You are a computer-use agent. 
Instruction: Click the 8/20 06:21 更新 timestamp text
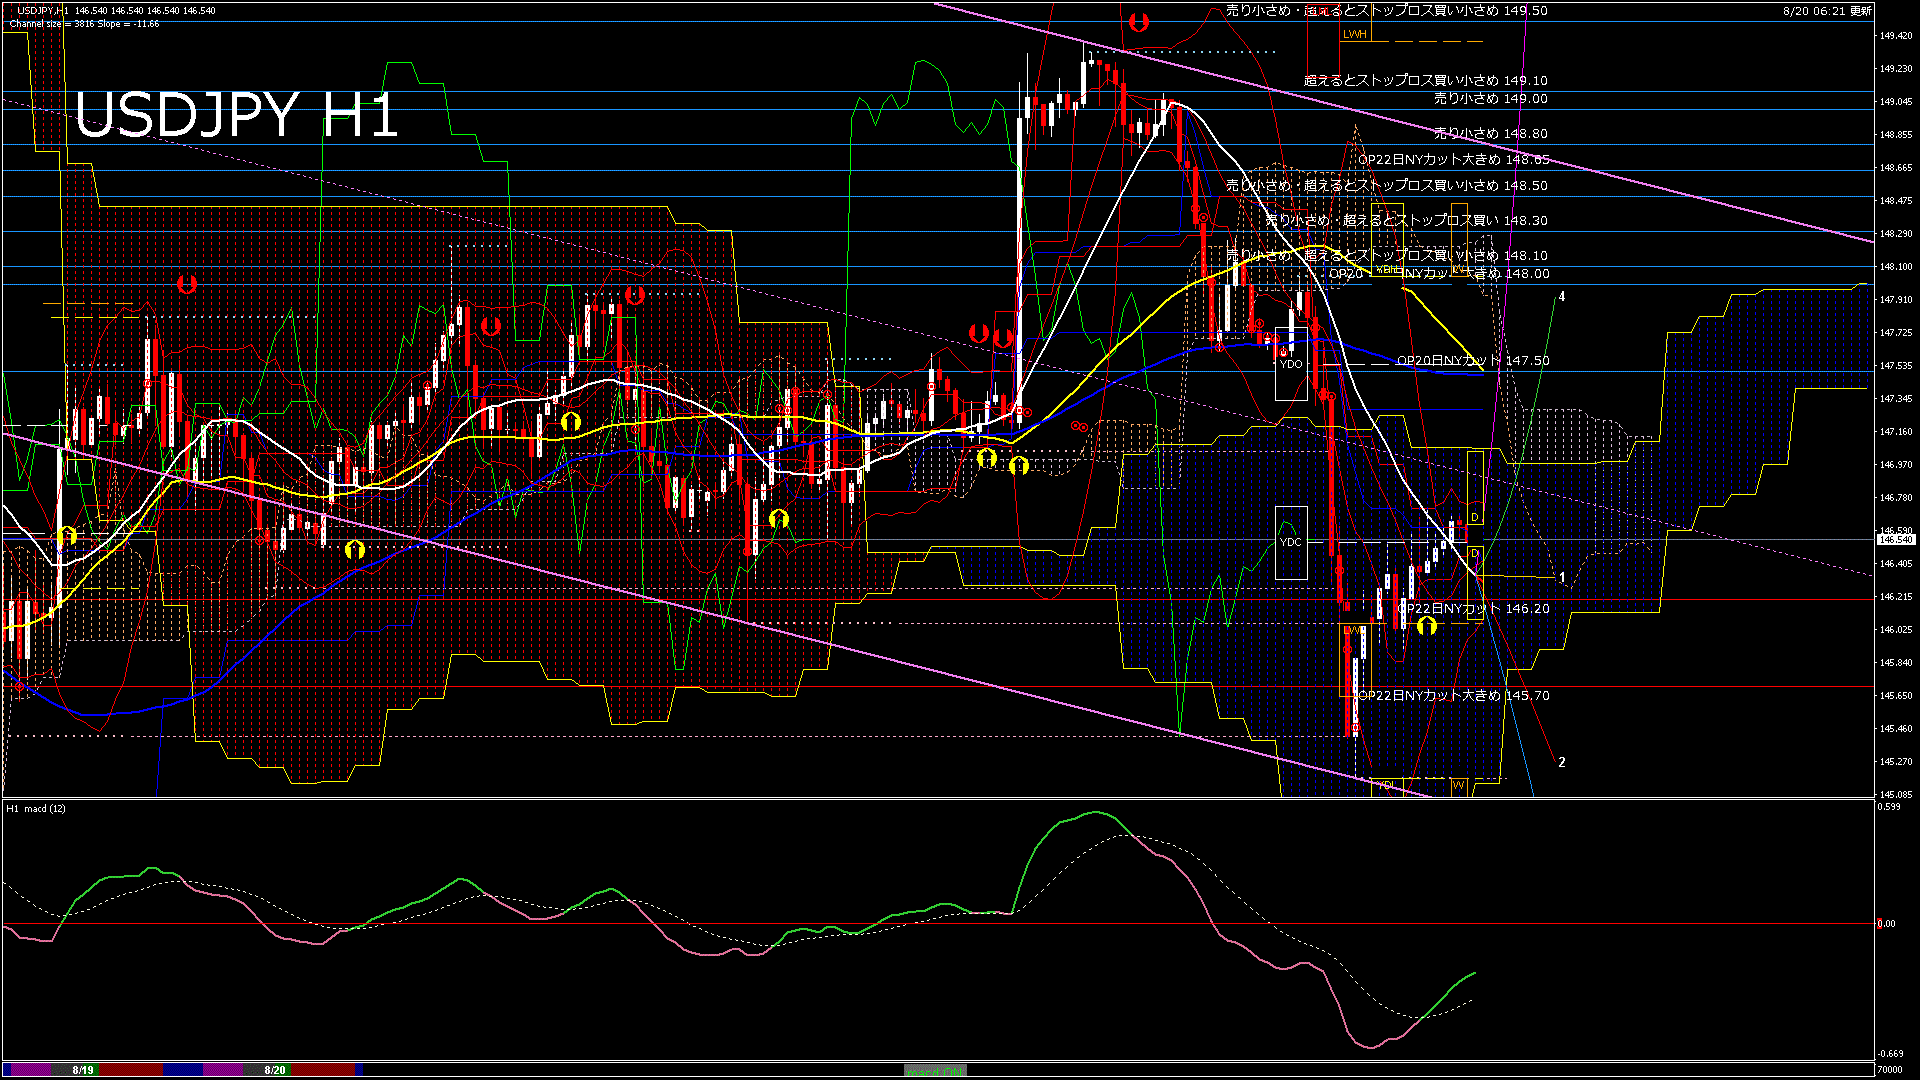click(x=1827, y=11)
